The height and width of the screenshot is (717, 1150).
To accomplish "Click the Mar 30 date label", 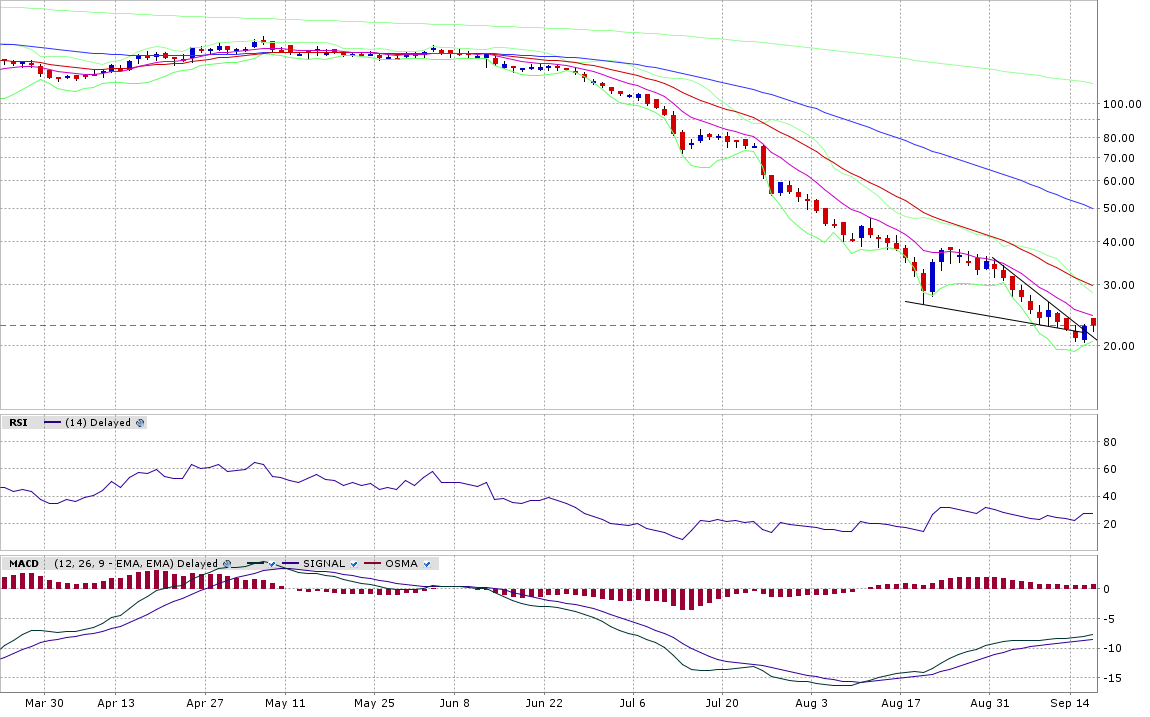I will pos(44,703).
